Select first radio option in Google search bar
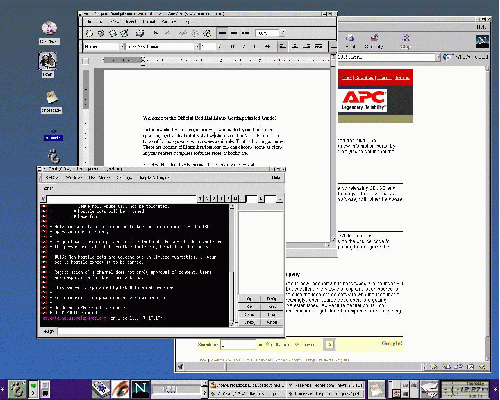The image size is (500, 400). click(x=268, y=344)
